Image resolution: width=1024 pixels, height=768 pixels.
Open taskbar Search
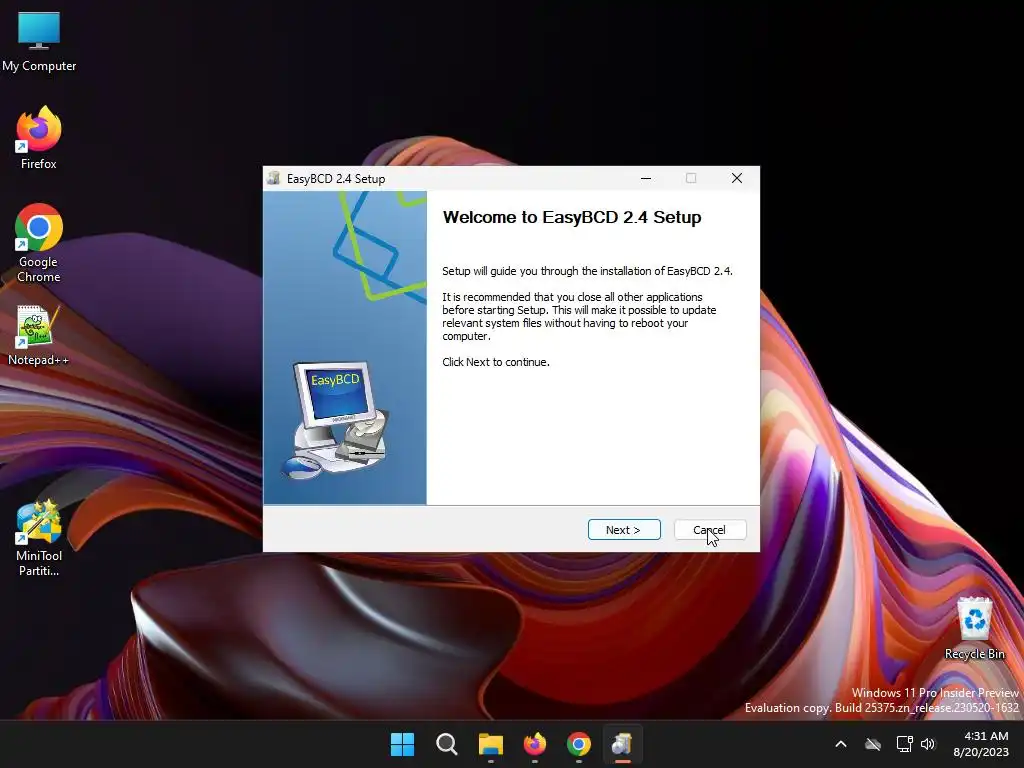(447, 744)
